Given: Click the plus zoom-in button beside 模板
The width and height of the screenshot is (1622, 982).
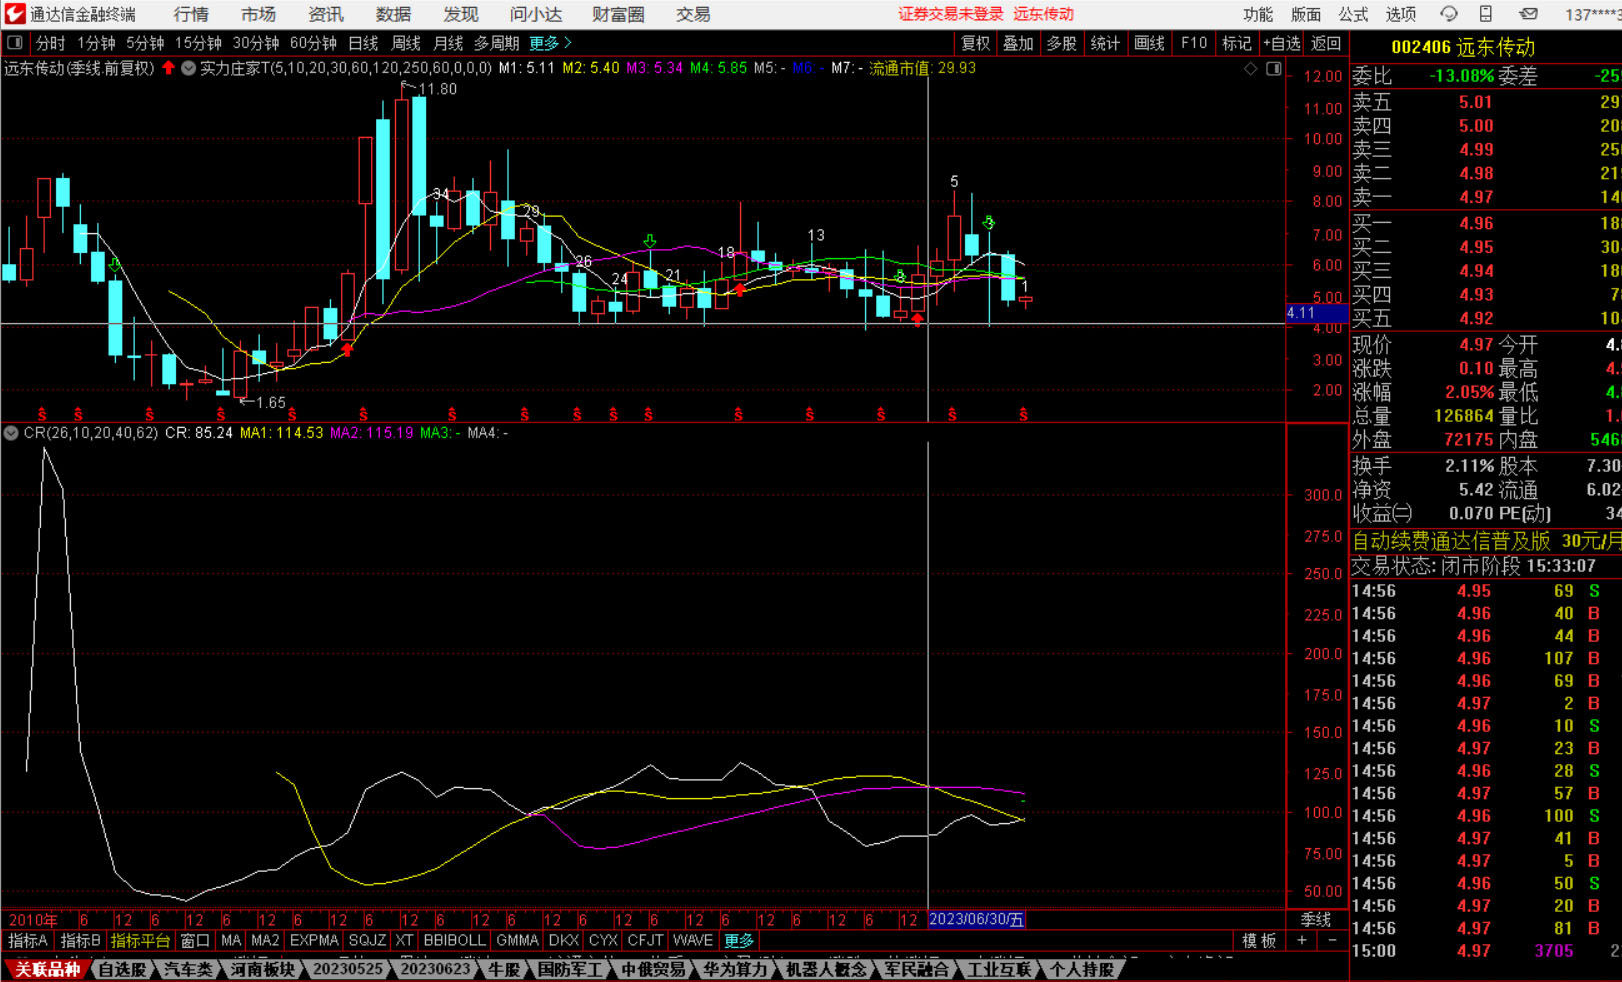Looking at the screenshot, I should click(1301, 941).
